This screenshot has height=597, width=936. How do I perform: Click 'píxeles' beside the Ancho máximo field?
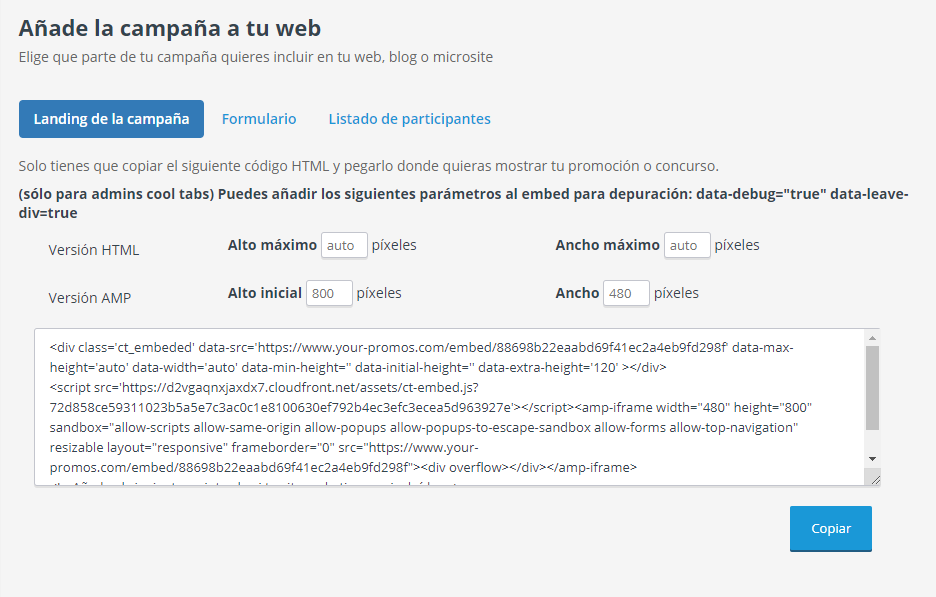click(737, 245)
